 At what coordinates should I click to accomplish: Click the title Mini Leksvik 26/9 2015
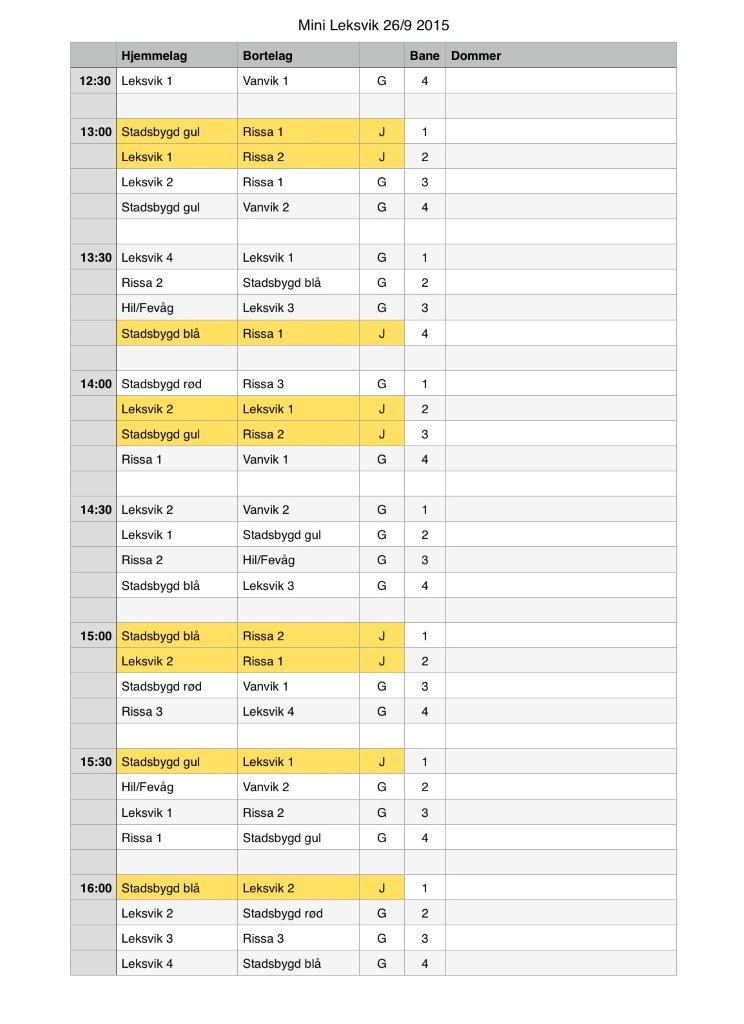point(374,25)
